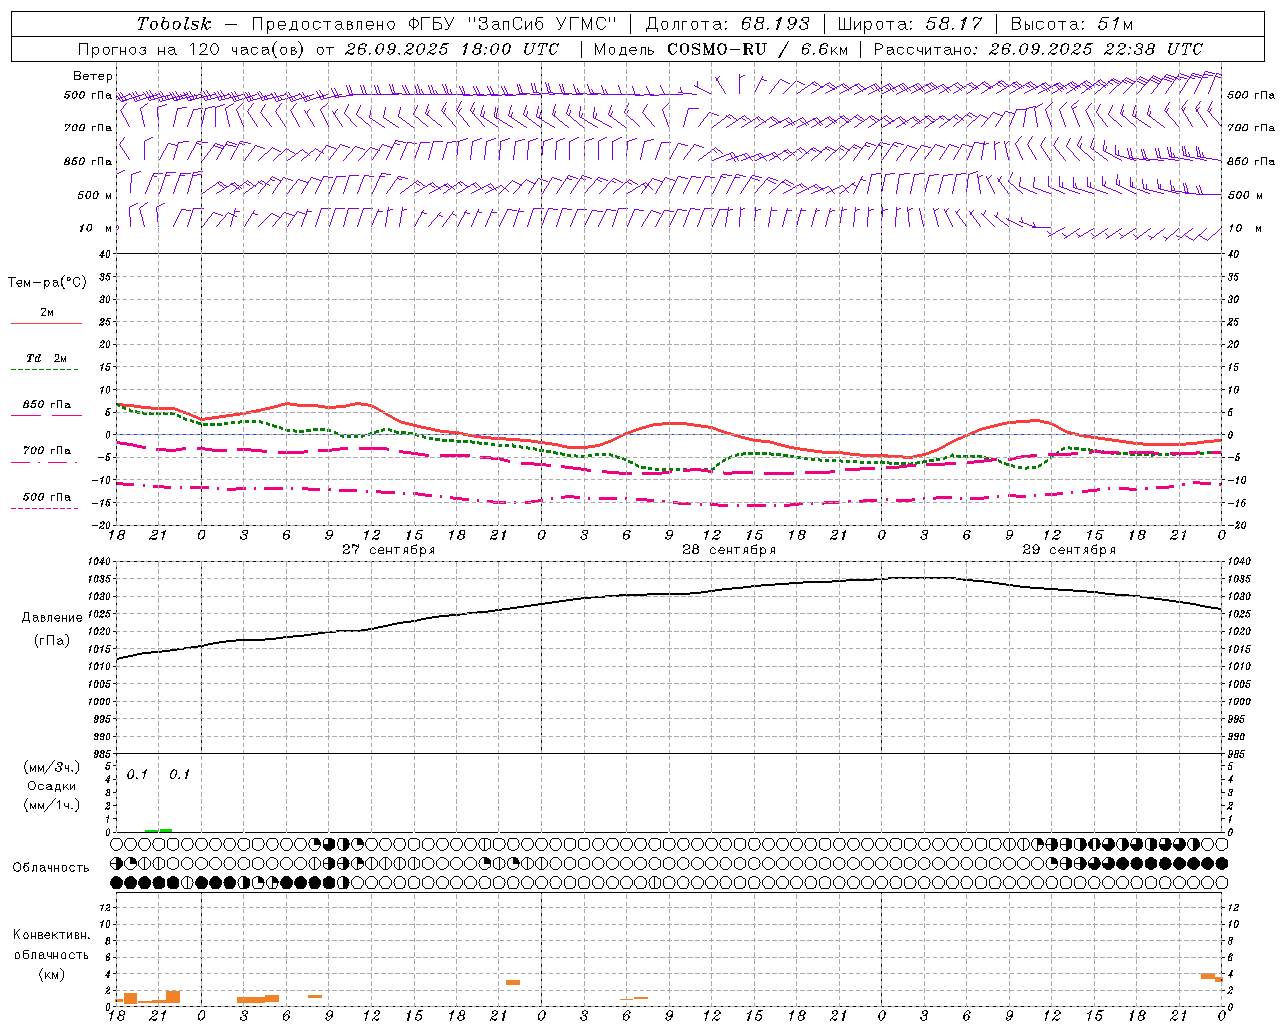Click the (км) convective cloud unit label
This screenshot has width=1280, height=1024.
(51, 974)
